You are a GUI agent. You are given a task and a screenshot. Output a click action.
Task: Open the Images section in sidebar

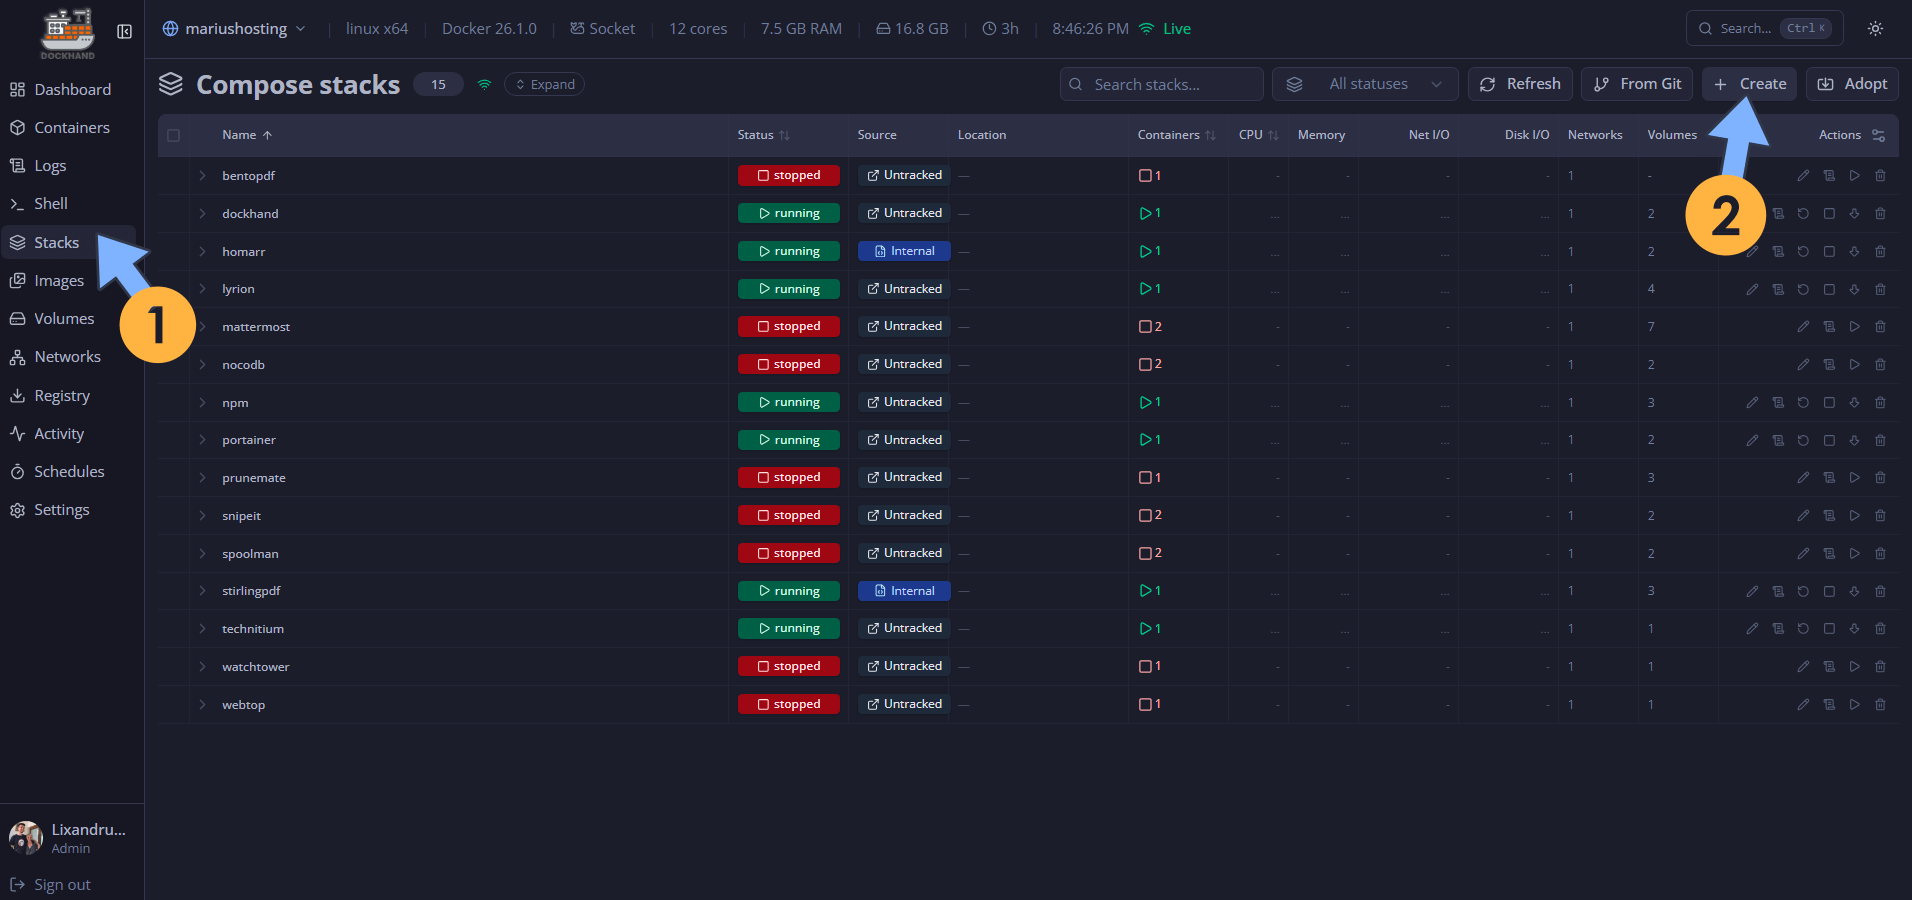[x=58, y=280]
